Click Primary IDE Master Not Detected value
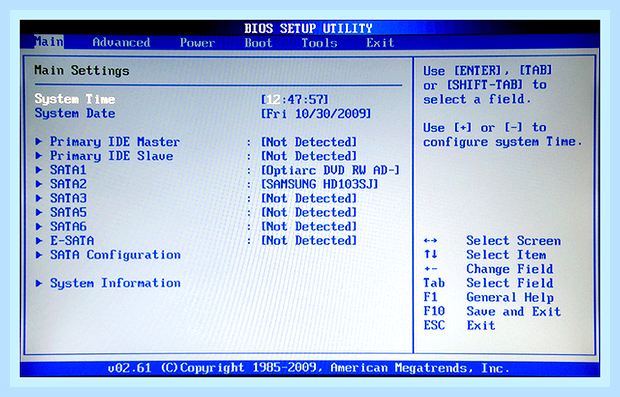 [309, 142]
